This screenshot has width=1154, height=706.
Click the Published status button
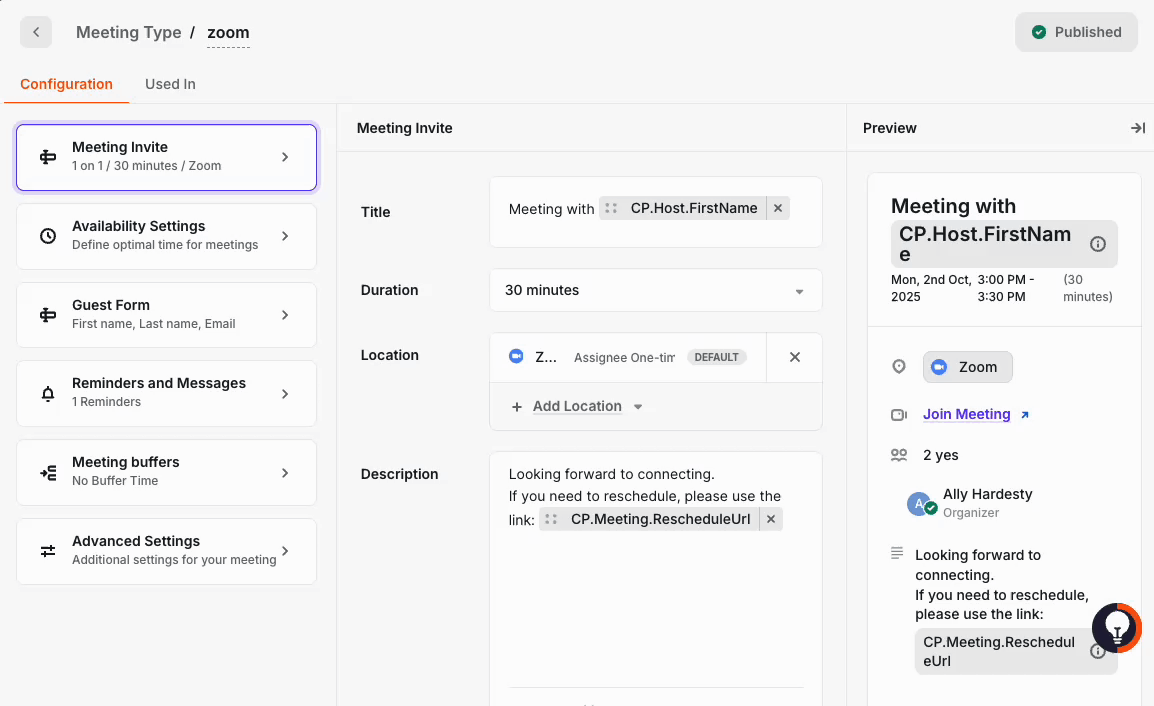(1076, 32)
